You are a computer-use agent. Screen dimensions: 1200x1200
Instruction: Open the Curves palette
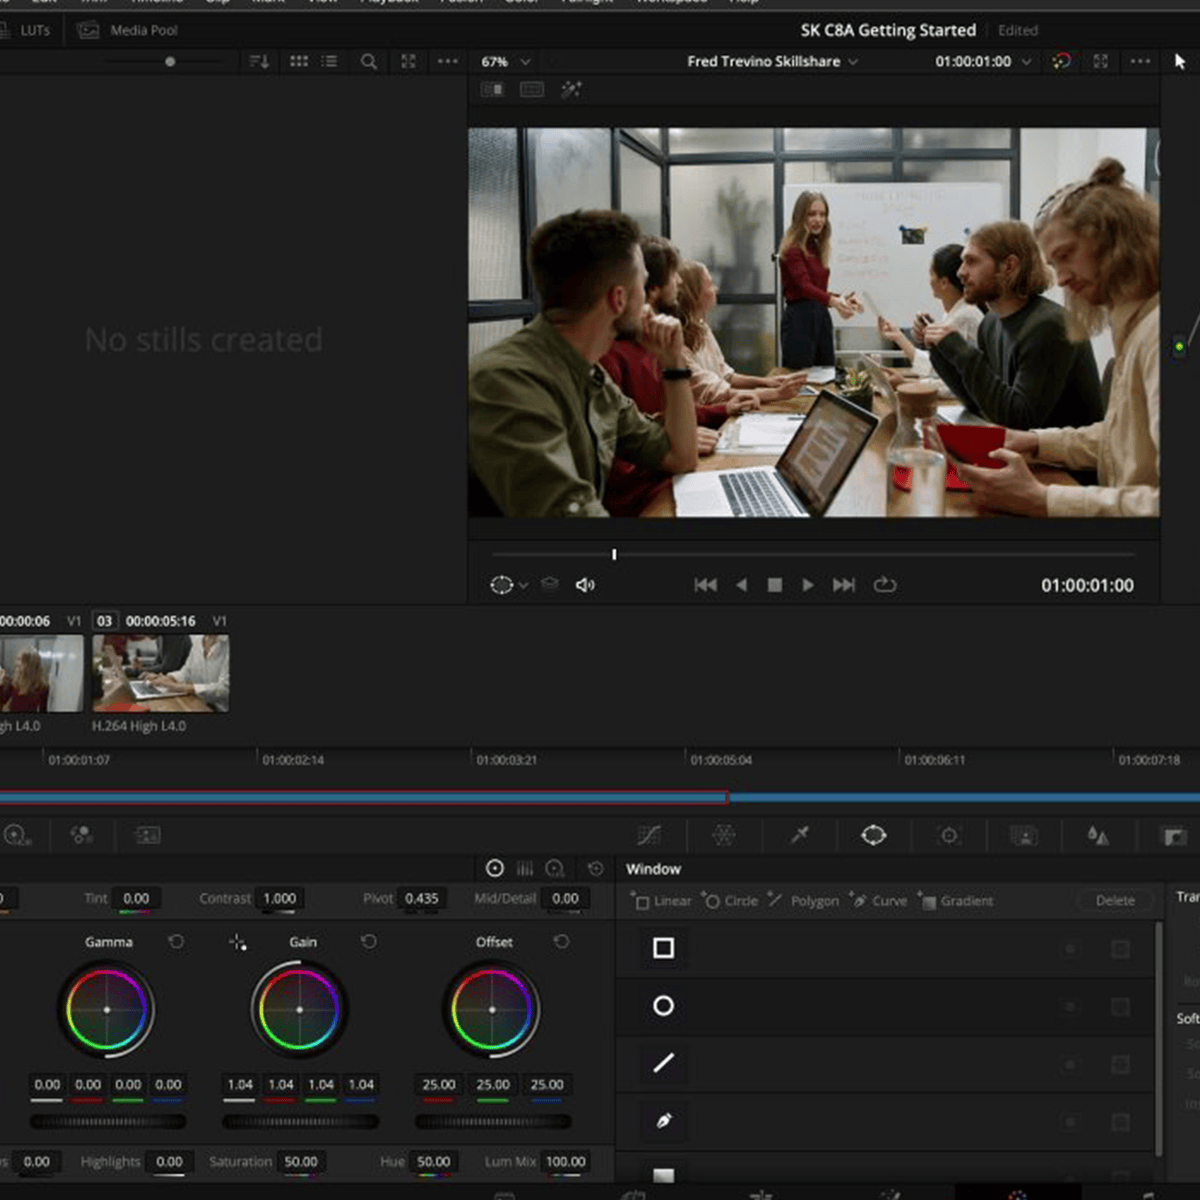click(649, 835)
